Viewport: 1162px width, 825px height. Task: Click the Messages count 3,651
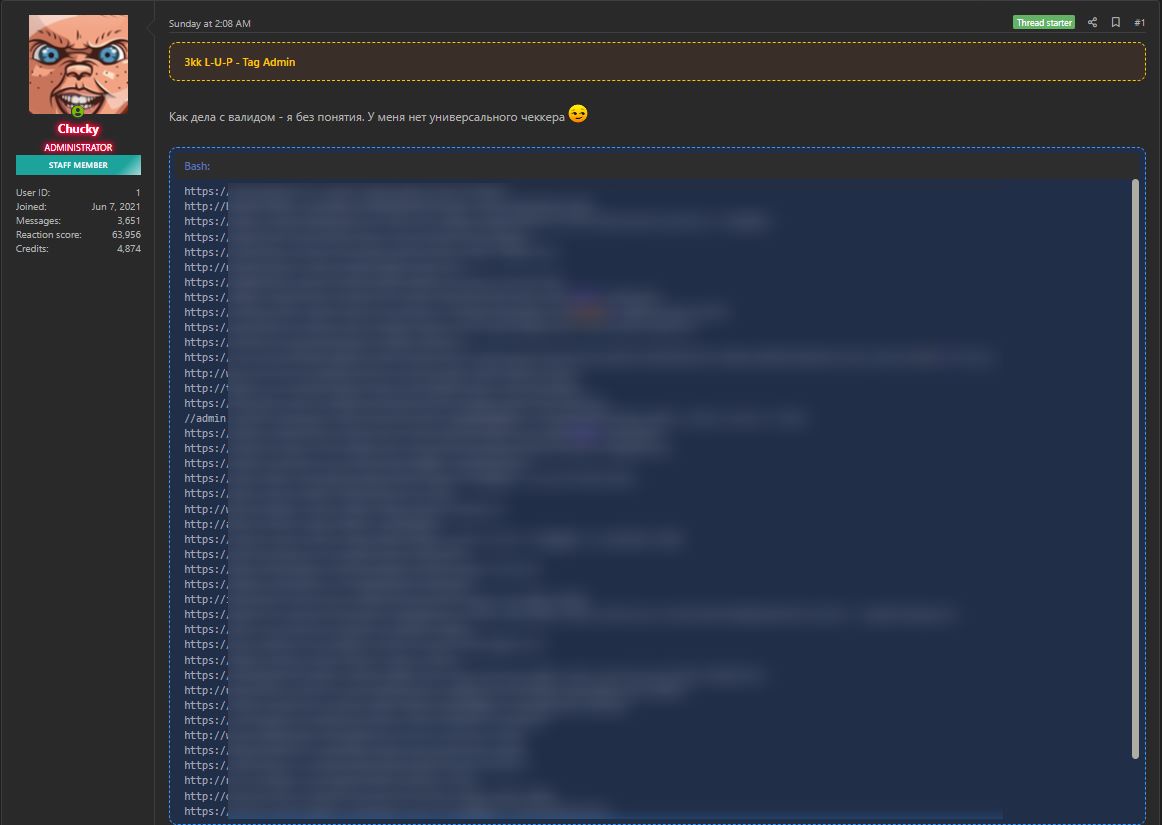tap(131, 220)
